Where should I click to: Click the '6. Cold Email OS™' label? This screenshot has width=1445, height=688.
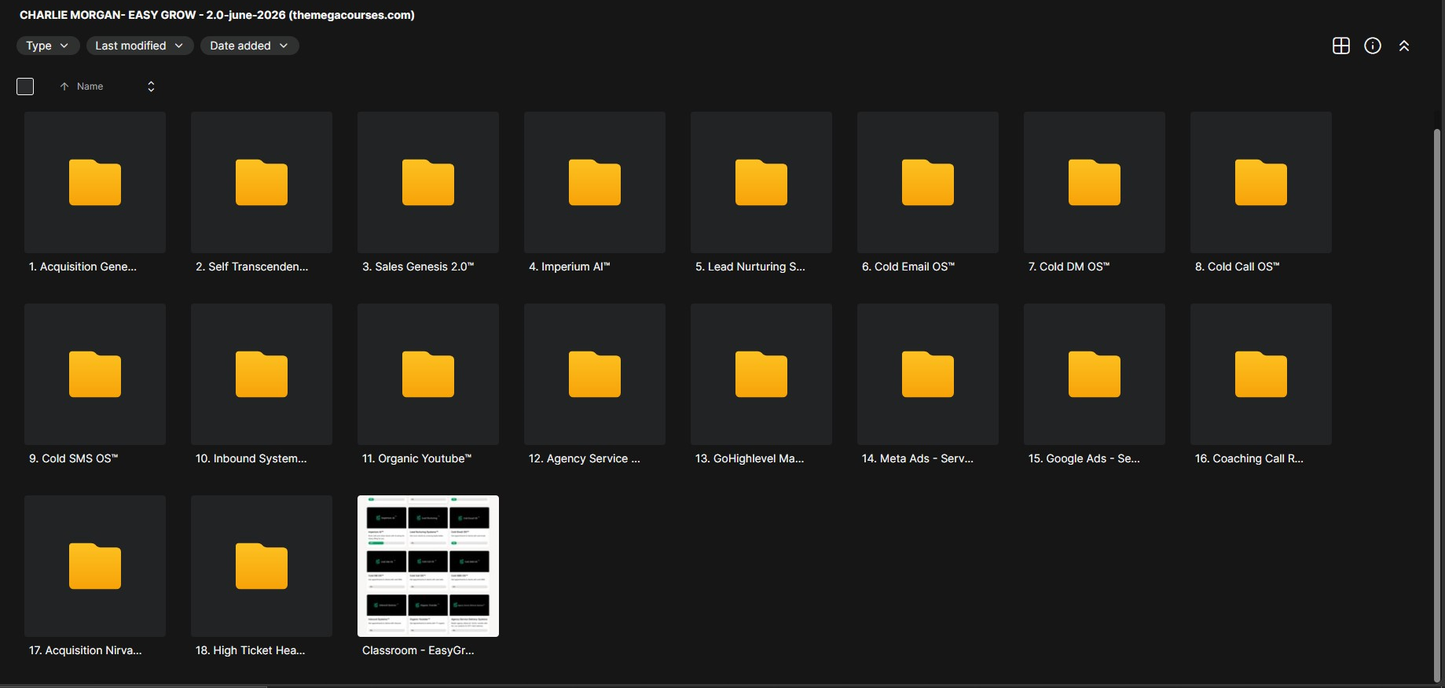[x=908, y=267]
